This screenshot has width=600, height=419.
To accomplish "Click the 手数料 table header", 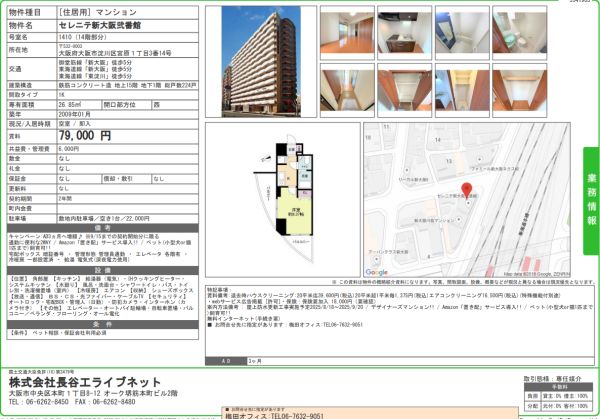I will pyautogui.click(x=558, y=387).
